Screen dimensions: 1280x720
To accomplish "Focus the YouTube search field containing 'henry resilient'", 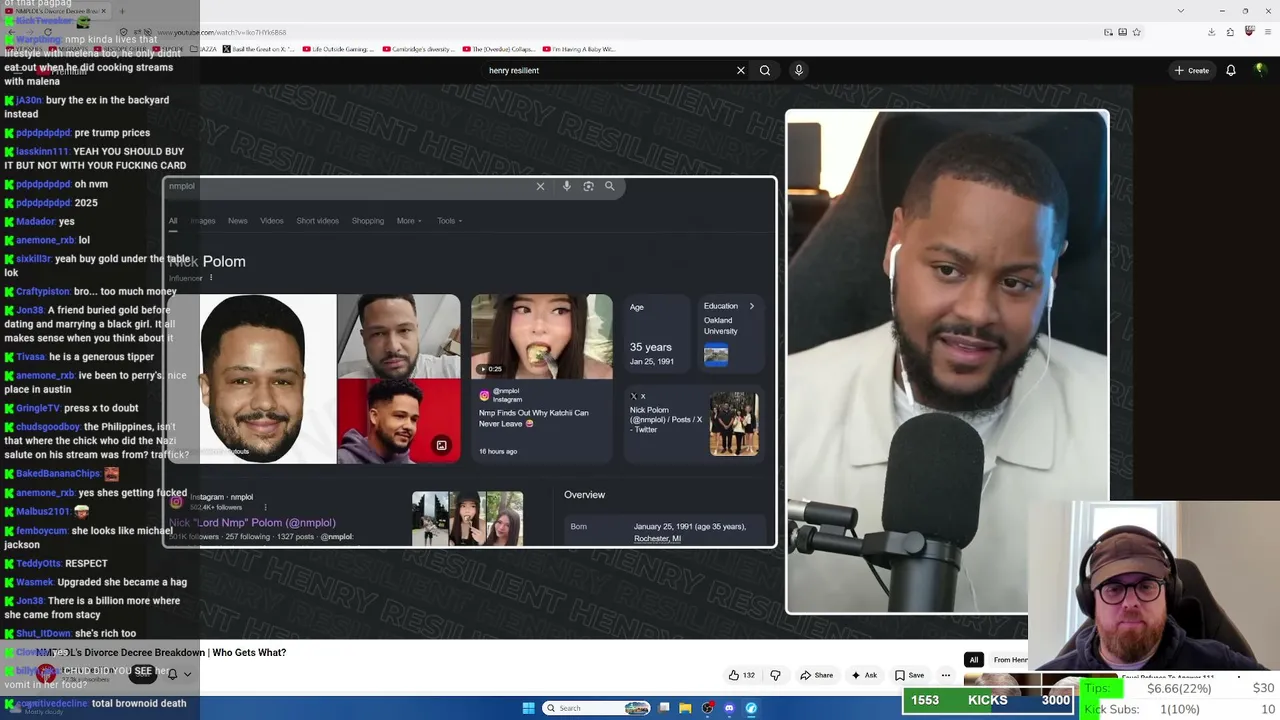I will click(608, 70).
